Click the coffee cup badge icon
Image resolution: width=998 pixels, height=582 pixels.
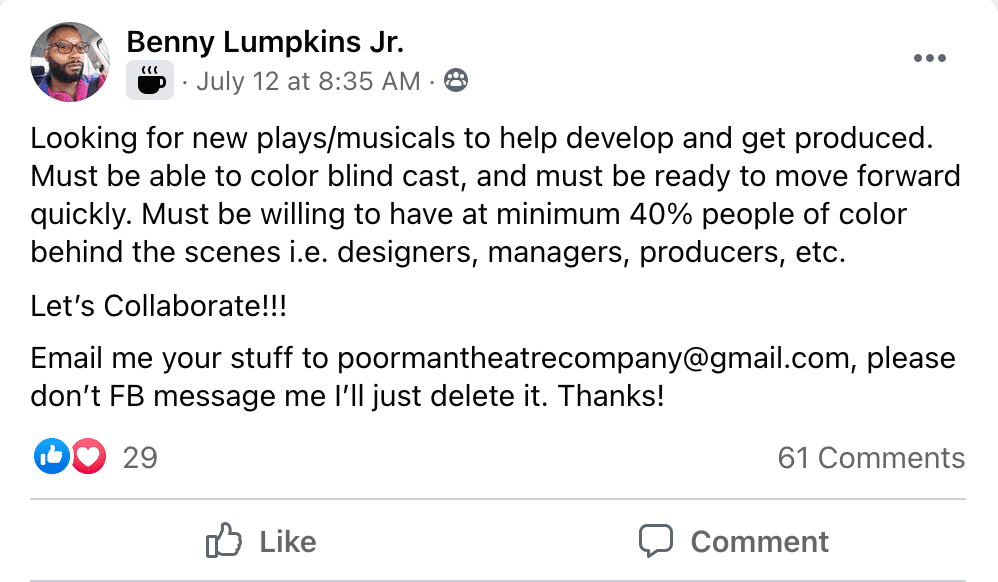[150, 80]
